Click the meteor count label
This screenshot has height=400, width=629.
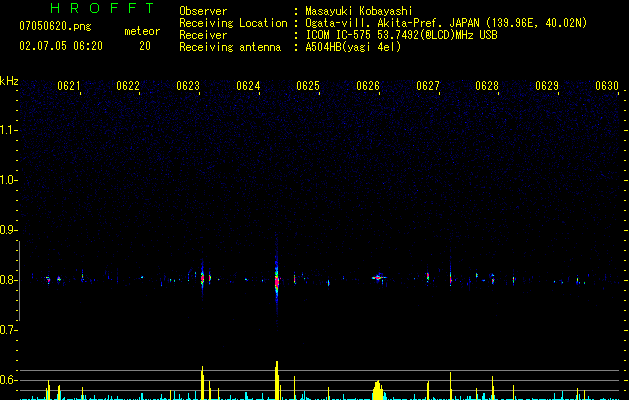[x=142, y=31]
